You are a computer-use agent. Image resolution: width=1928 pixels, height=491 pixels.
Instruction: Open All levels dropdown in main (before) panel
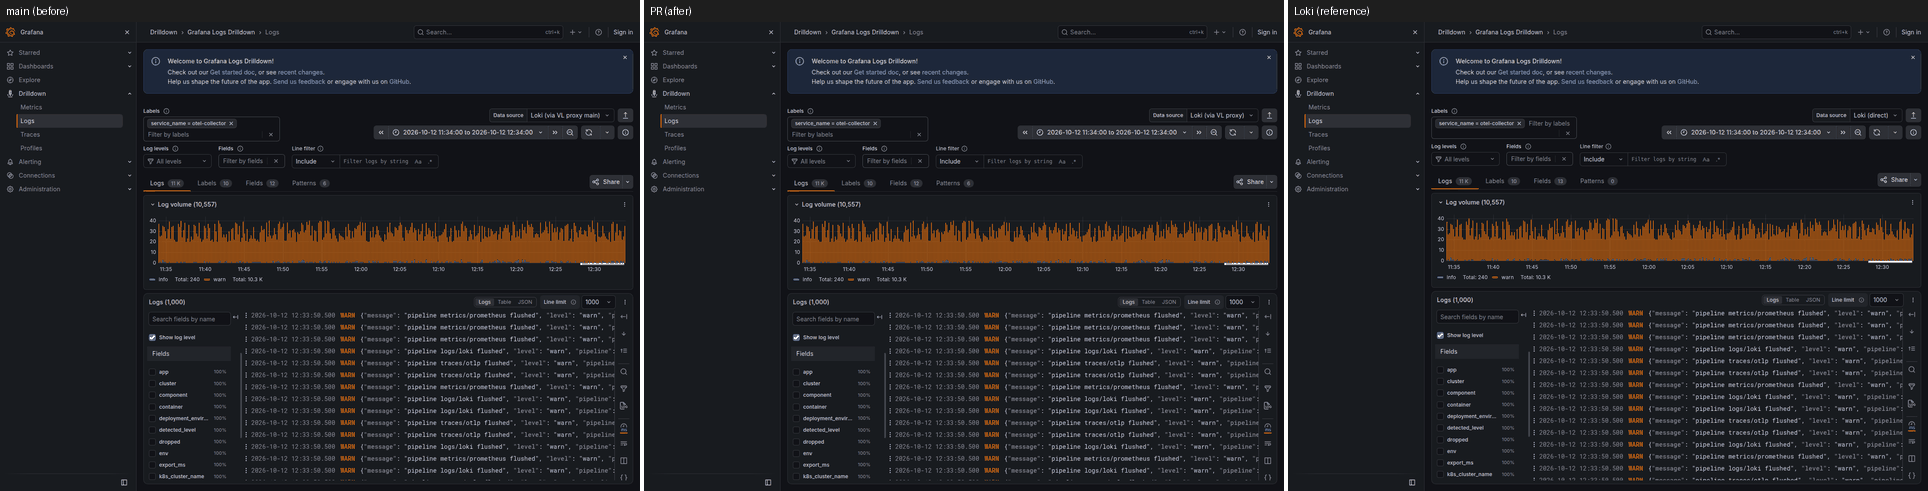point(176,161)
